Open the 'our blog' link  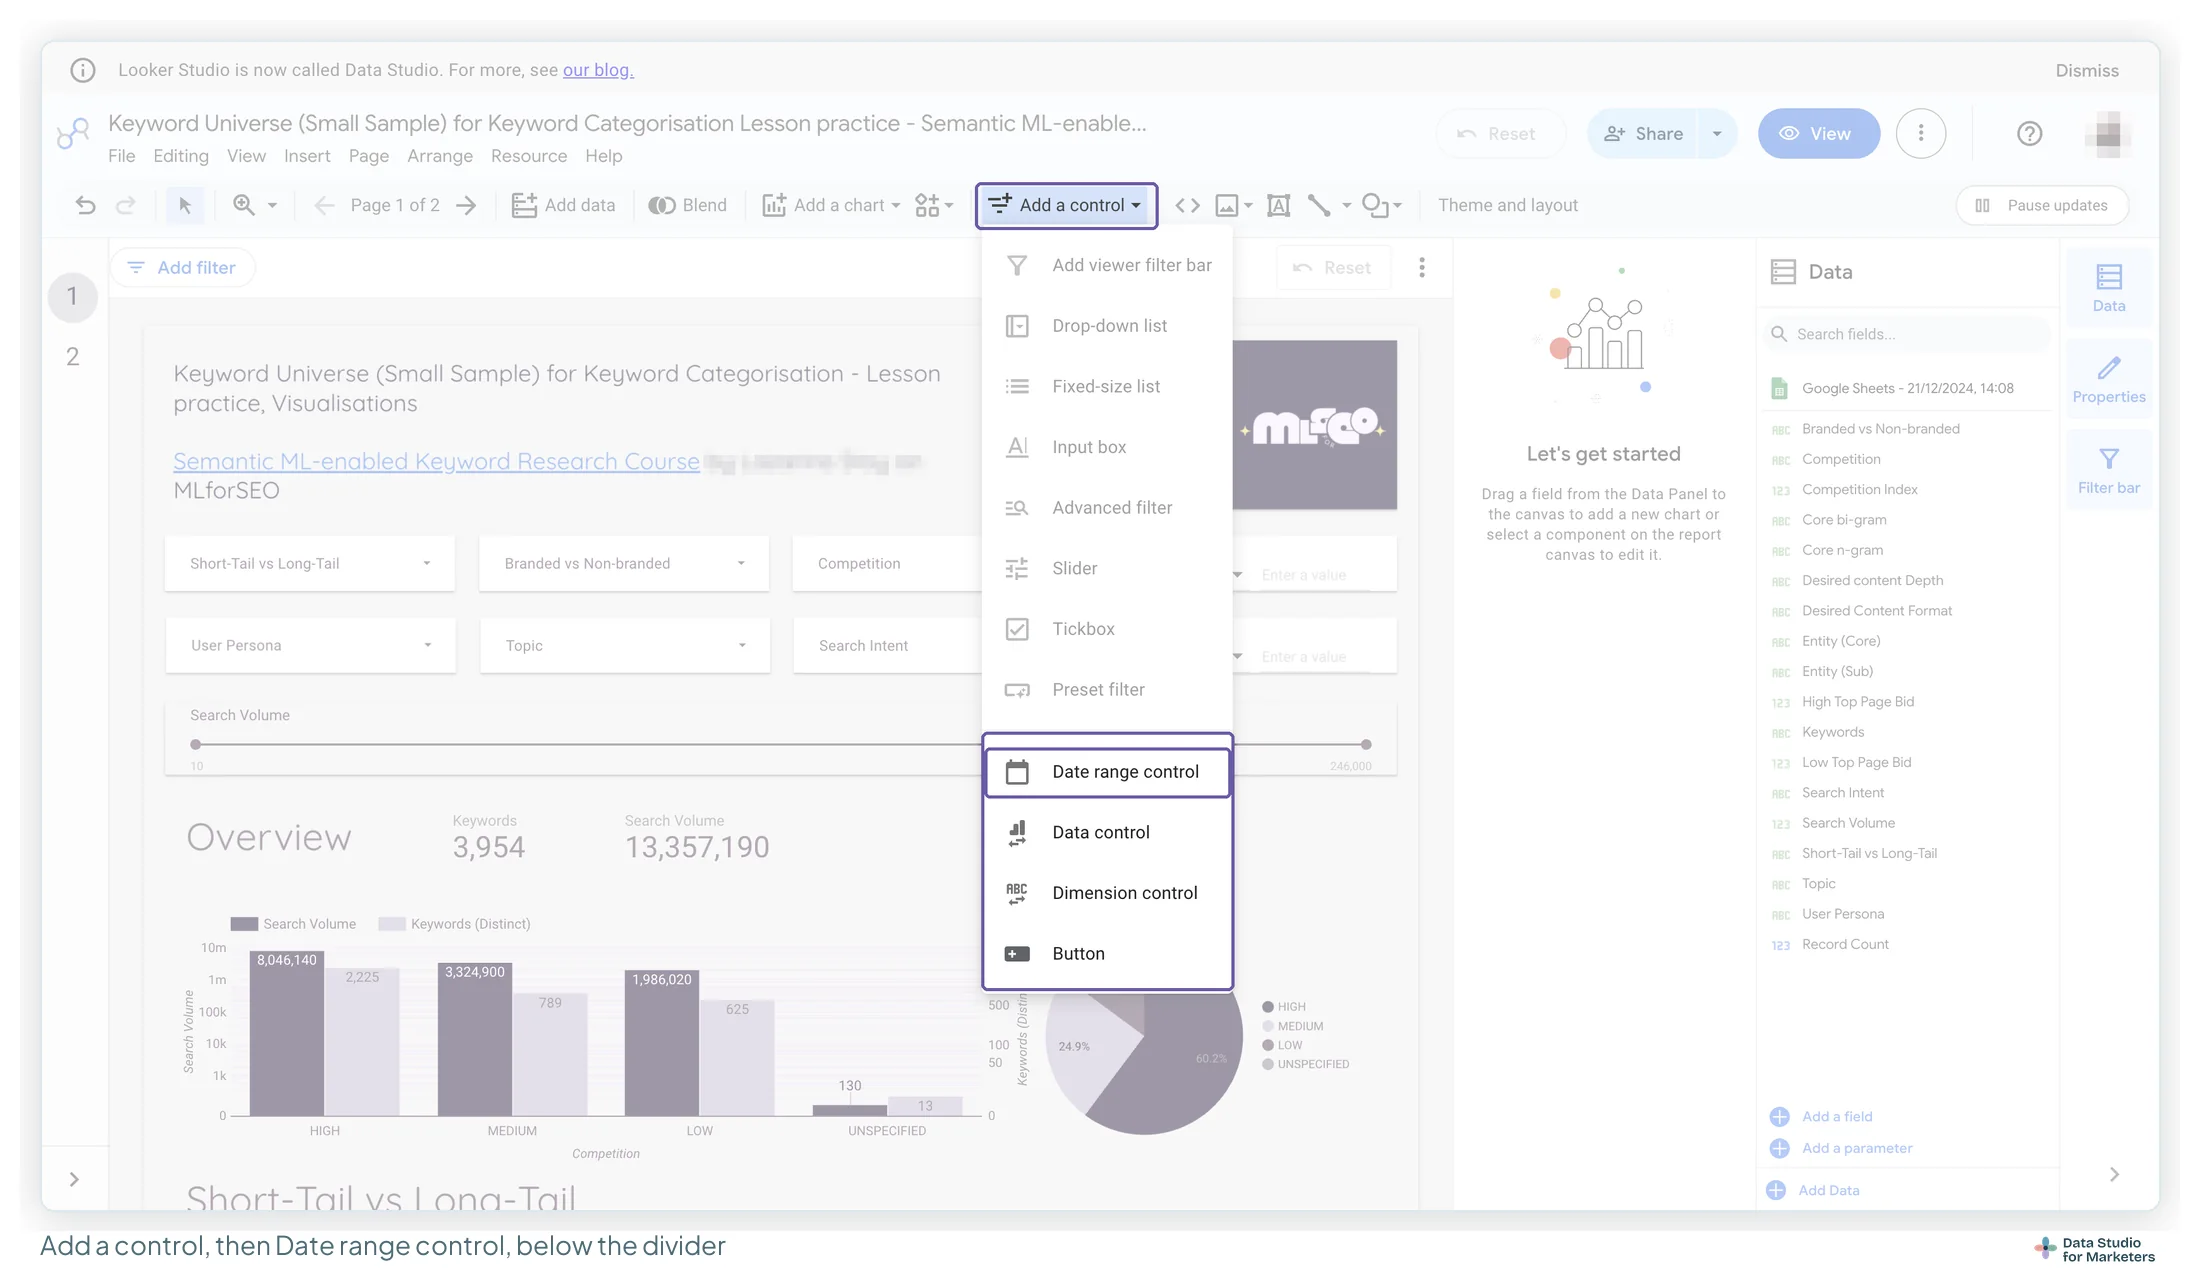click(598, 70)
